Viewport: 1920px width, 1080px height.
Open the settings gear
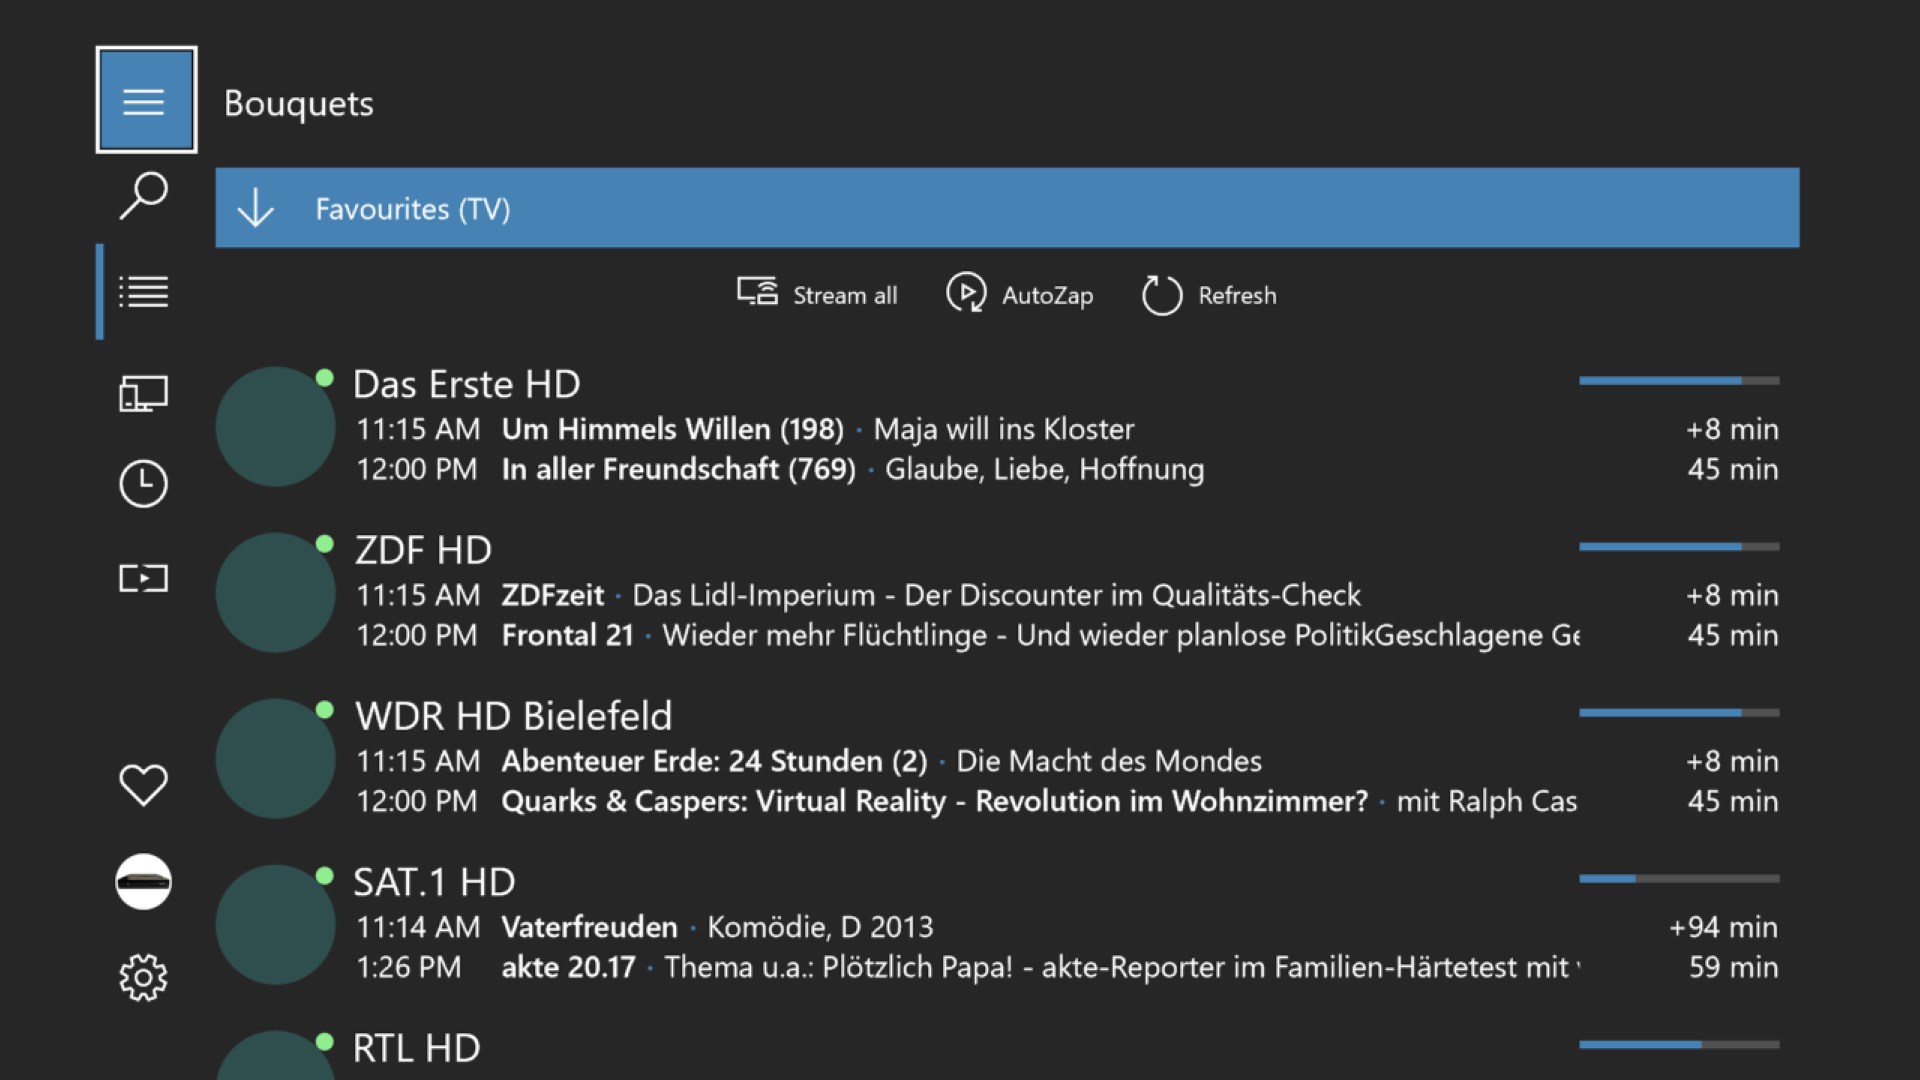click(144, 977)
